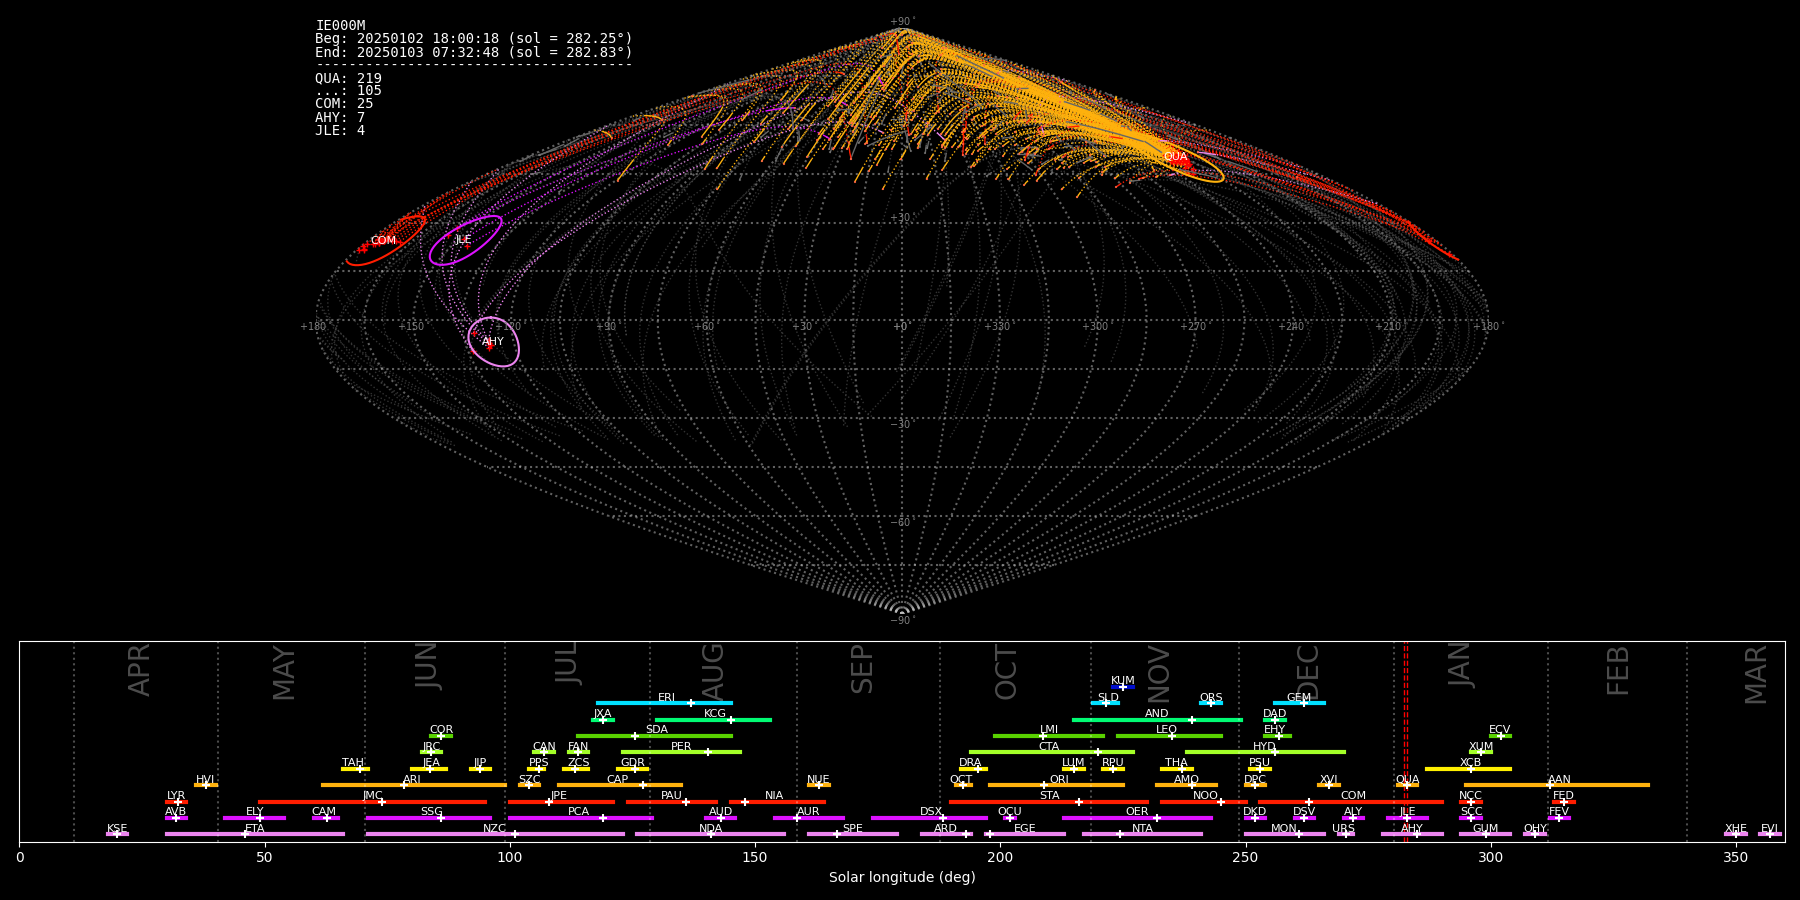Click the JMC red shower bar
1800x900 pixels.
pyautogui.click(x=373, y=802)
